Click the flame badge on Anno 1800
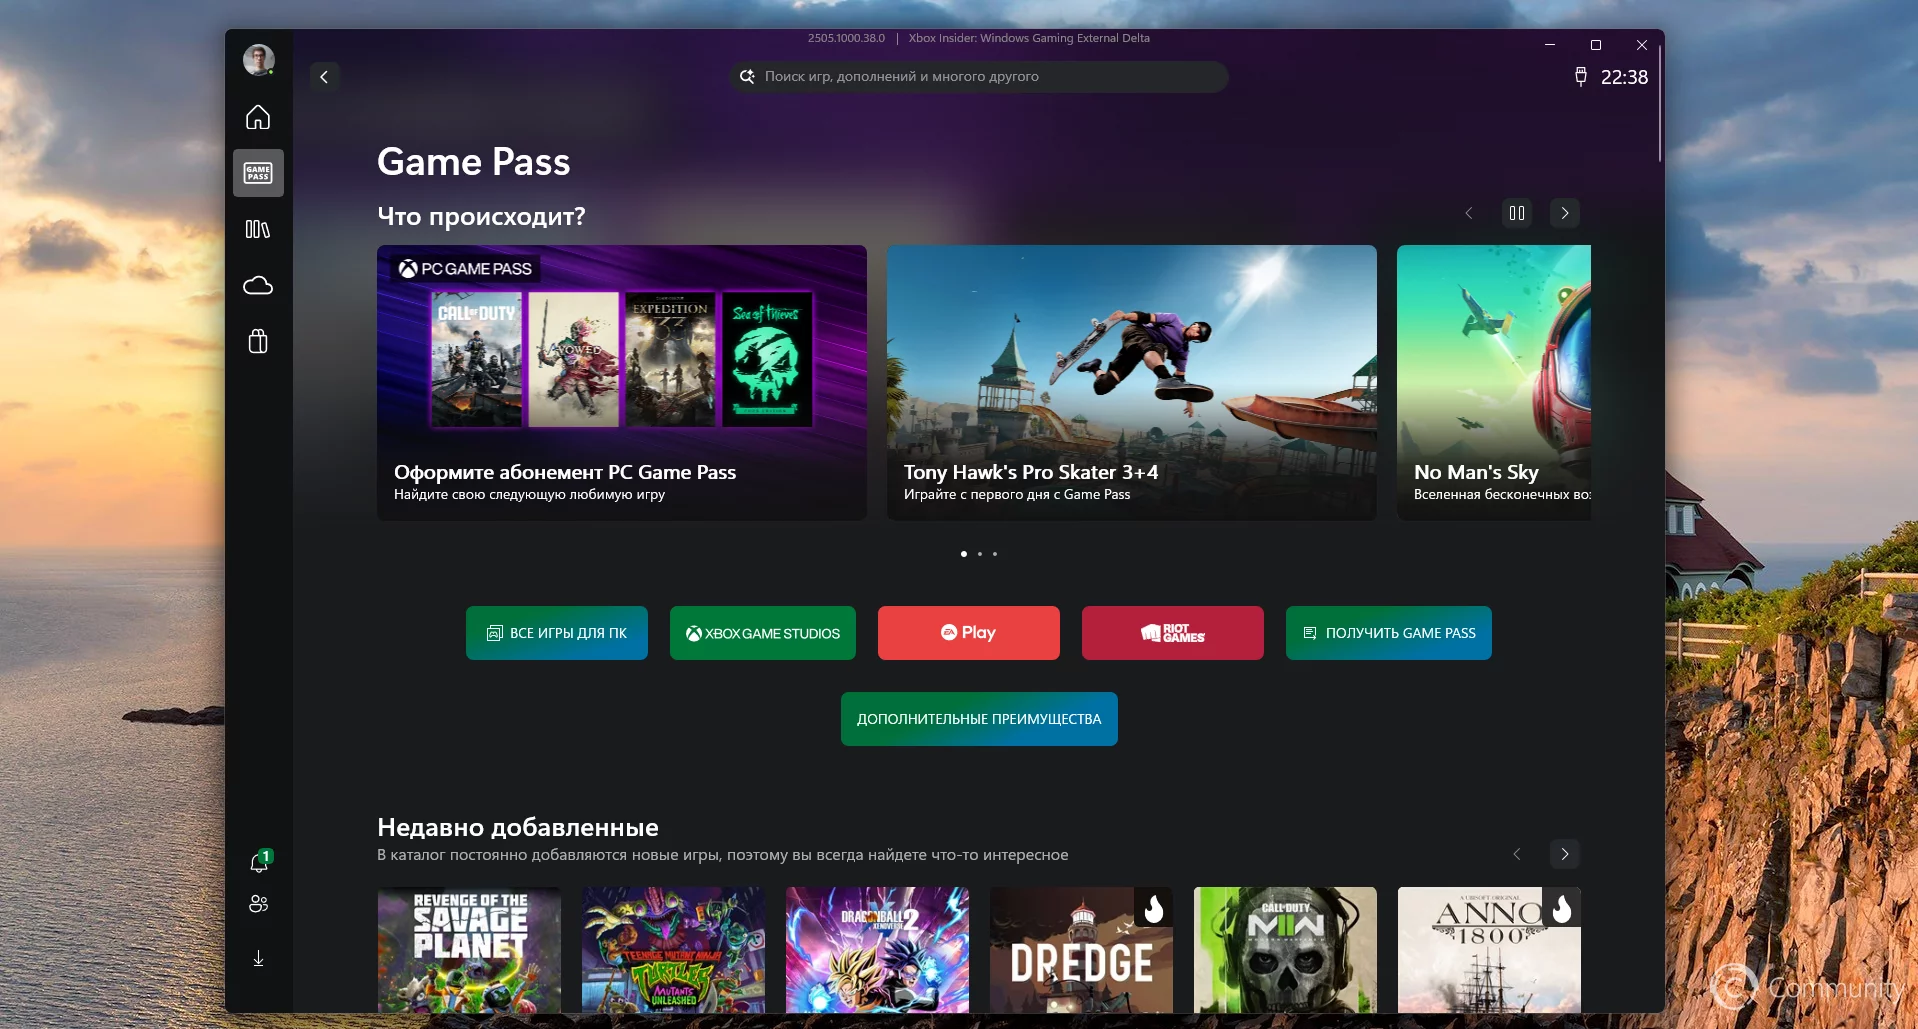This screenshot has width=1918, height=1029. 1562,908
